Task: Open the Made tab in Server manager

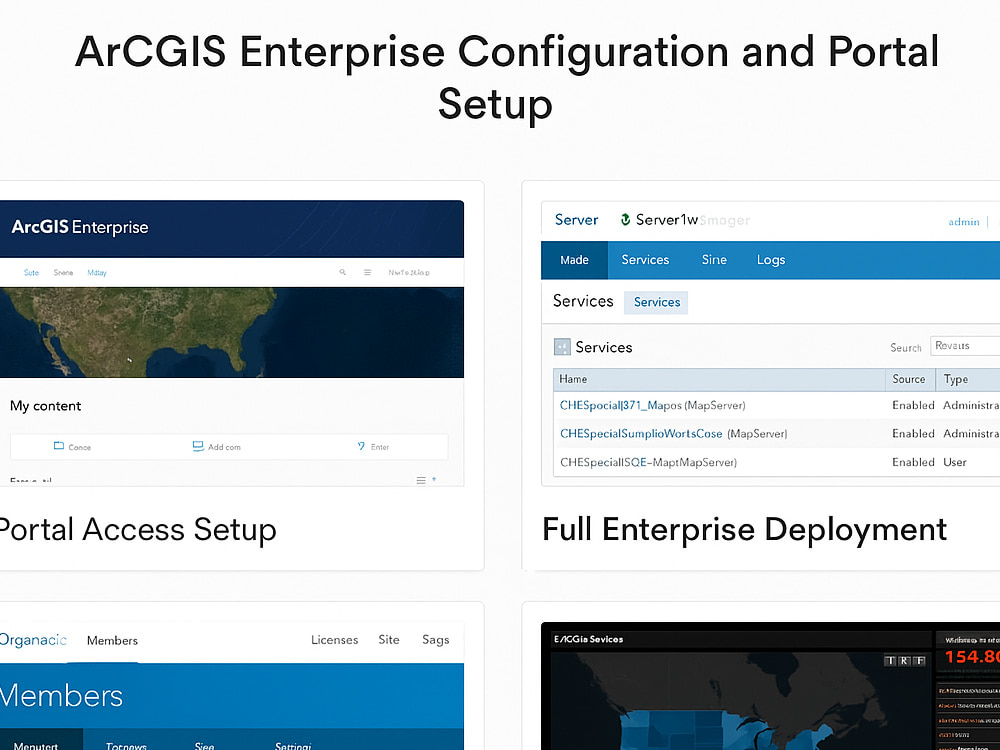Action: (x=575, y=260)
